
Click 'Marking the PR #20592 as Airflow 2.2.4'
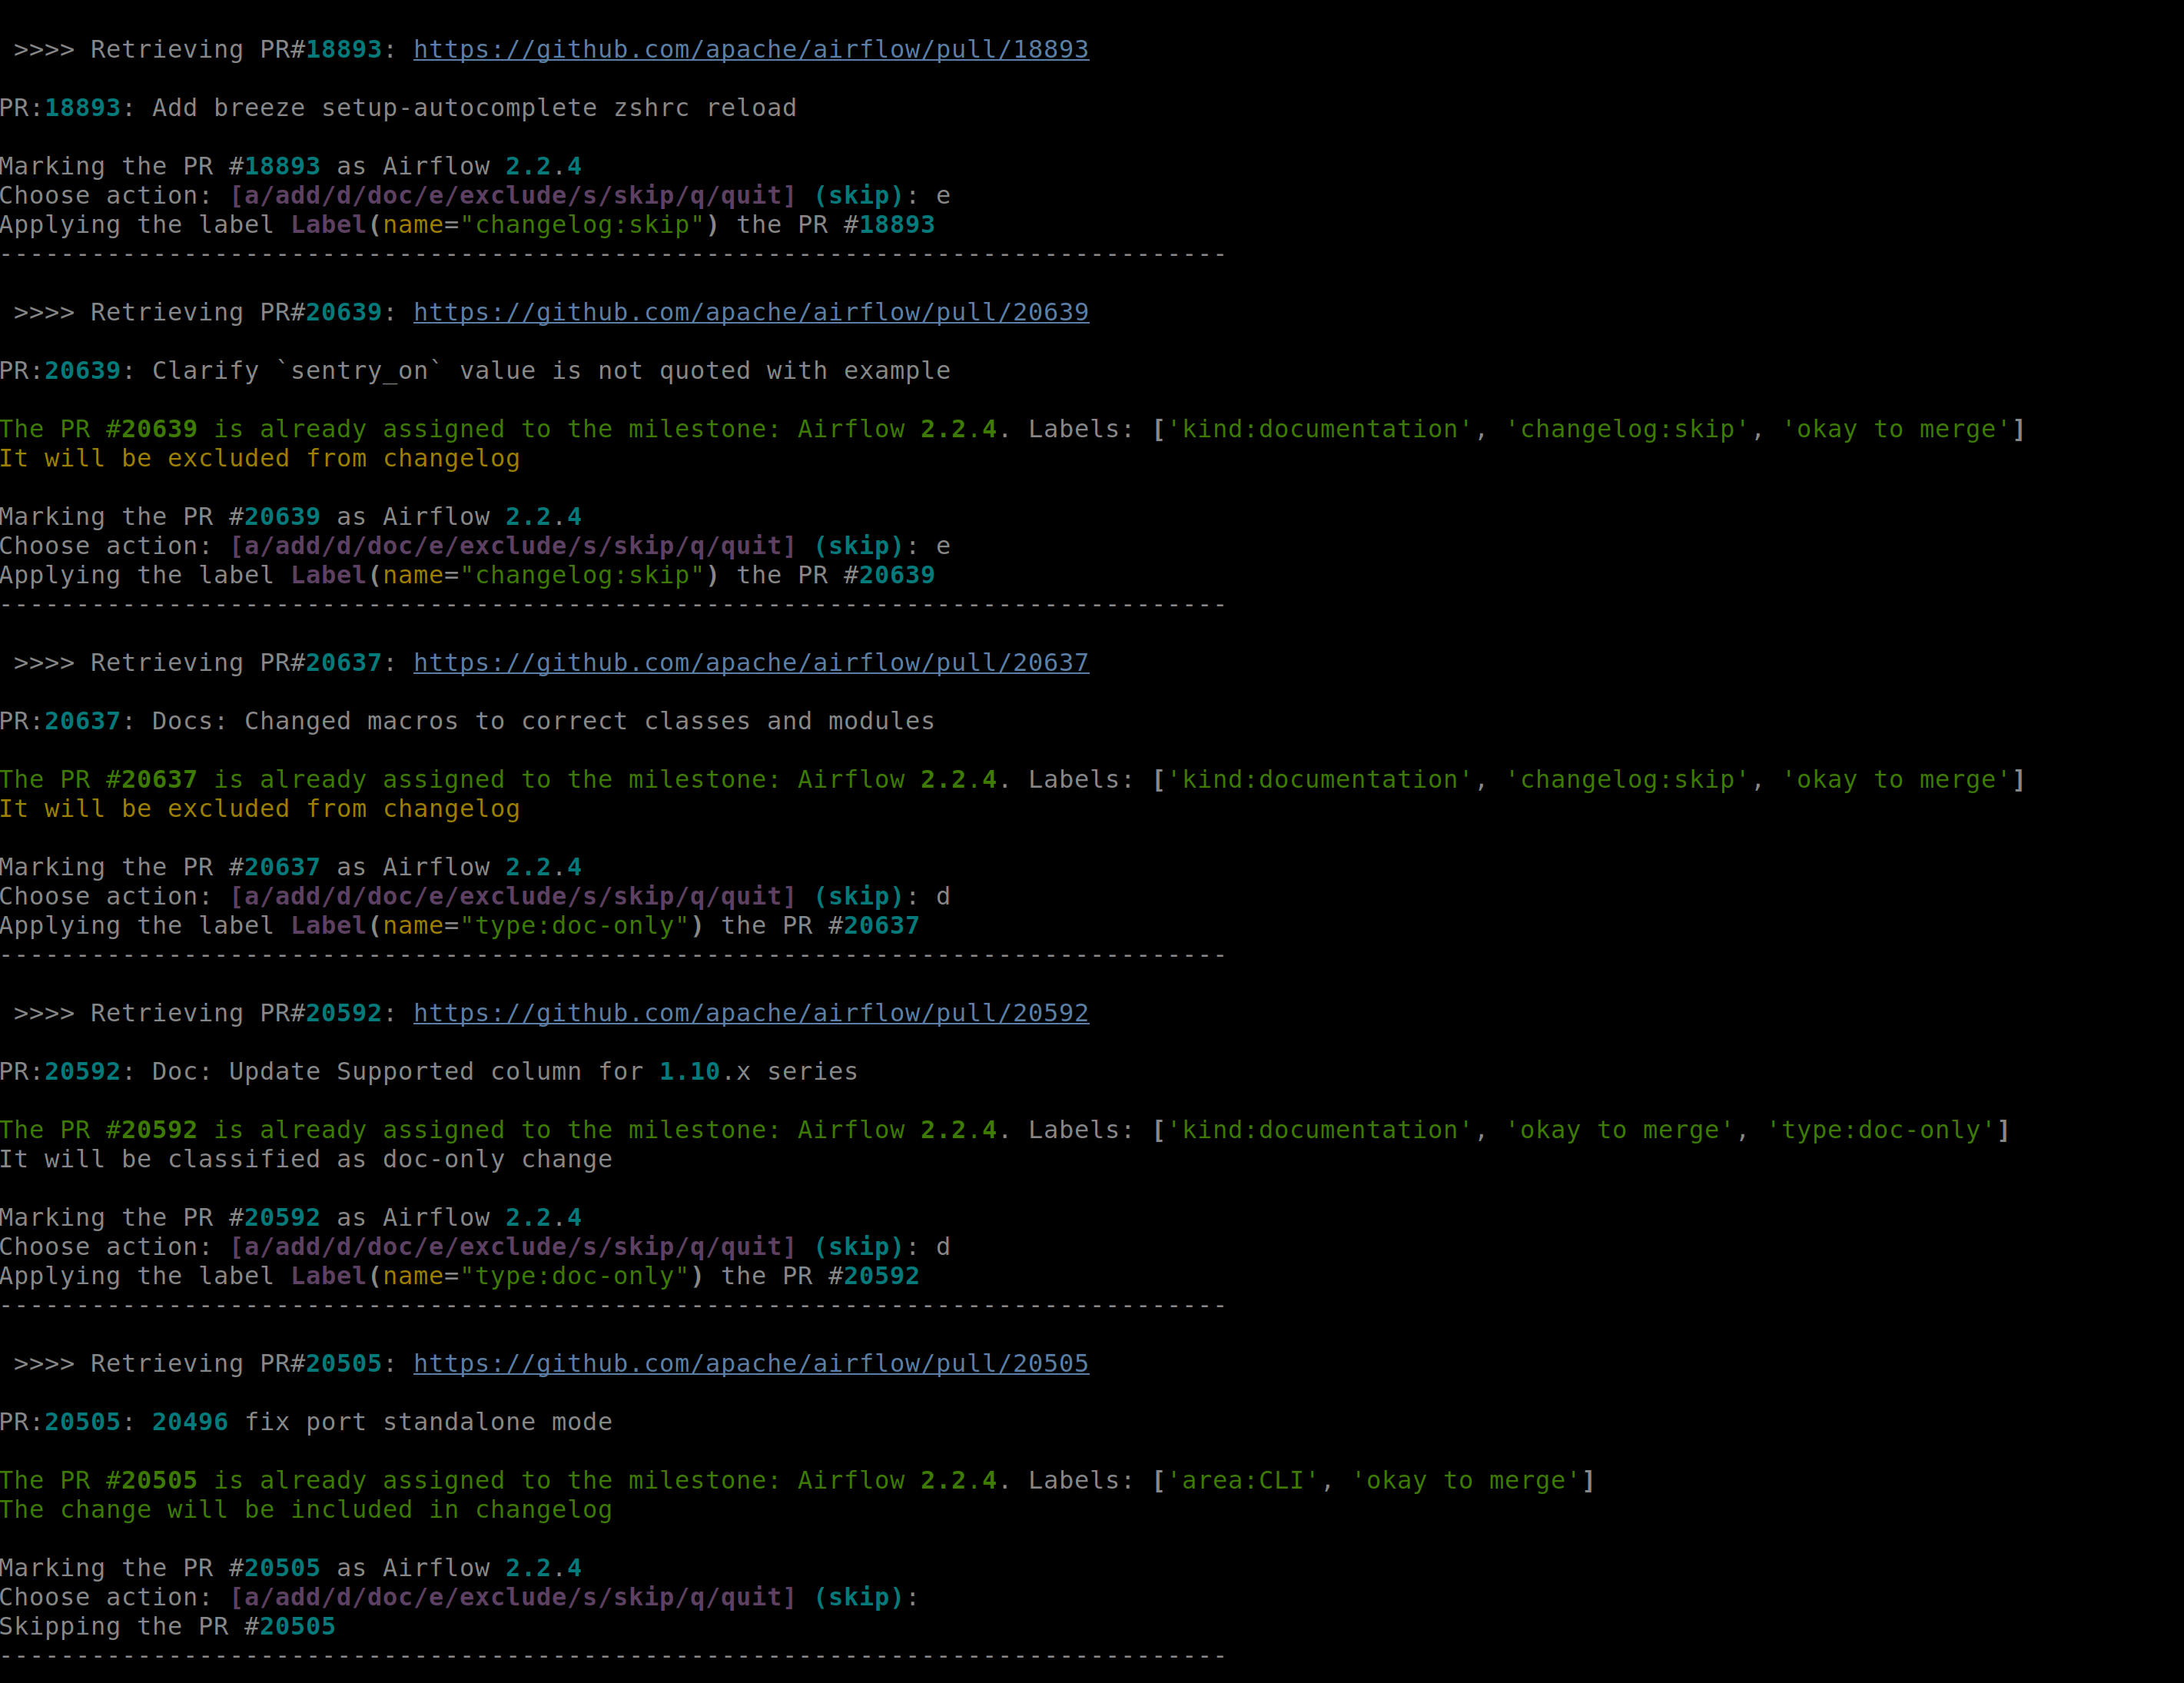(x=290, y=1217)
